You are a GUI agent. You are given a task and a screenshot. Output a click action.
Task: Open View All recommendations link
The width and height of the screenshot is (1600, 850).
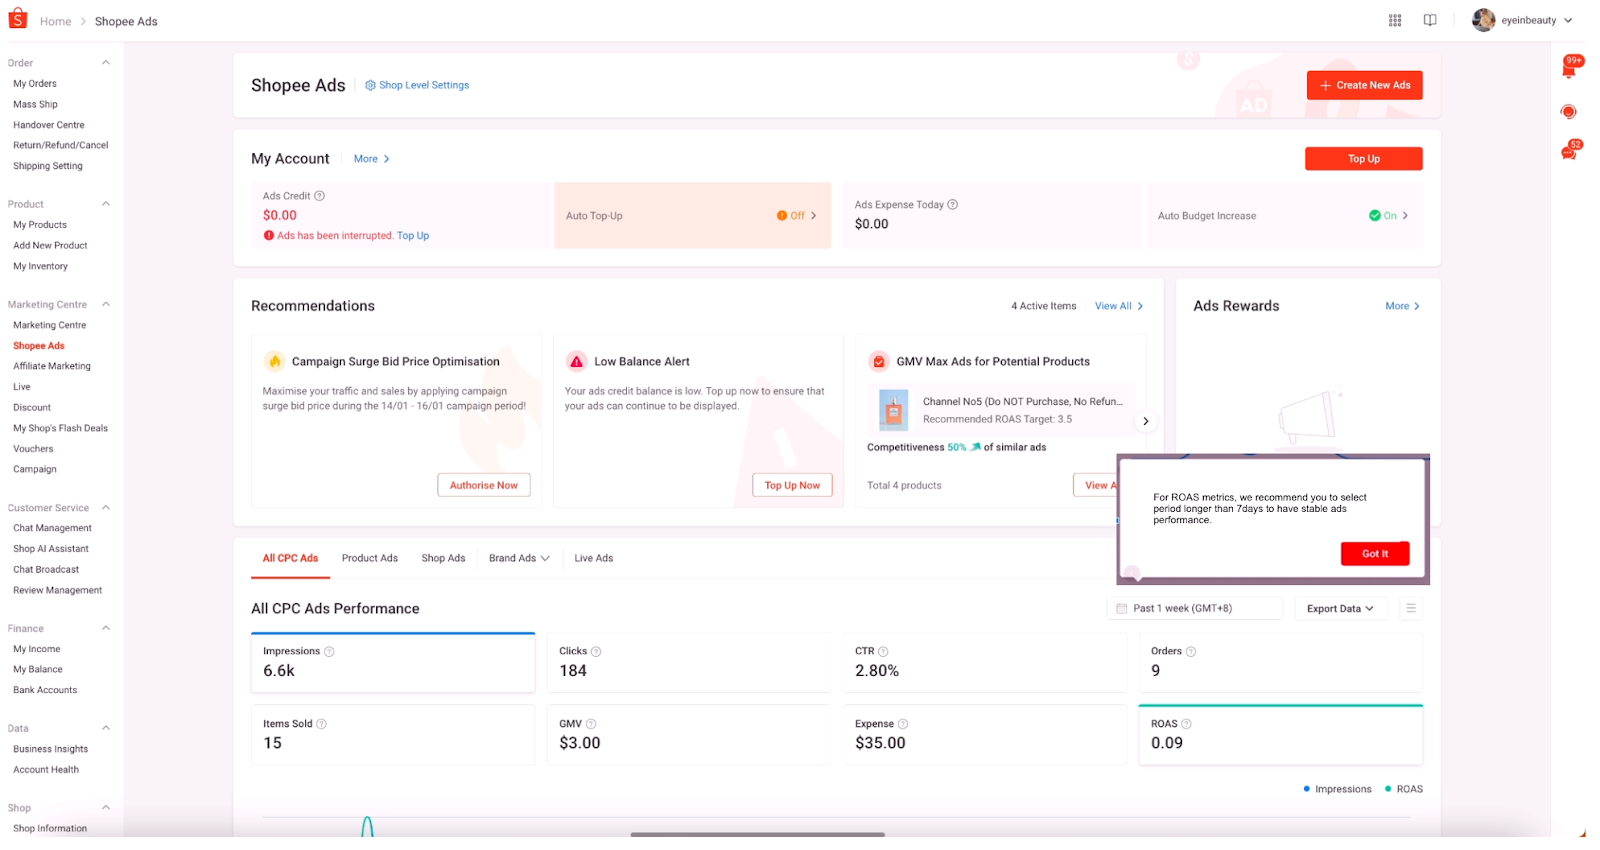click(1119, 306)
